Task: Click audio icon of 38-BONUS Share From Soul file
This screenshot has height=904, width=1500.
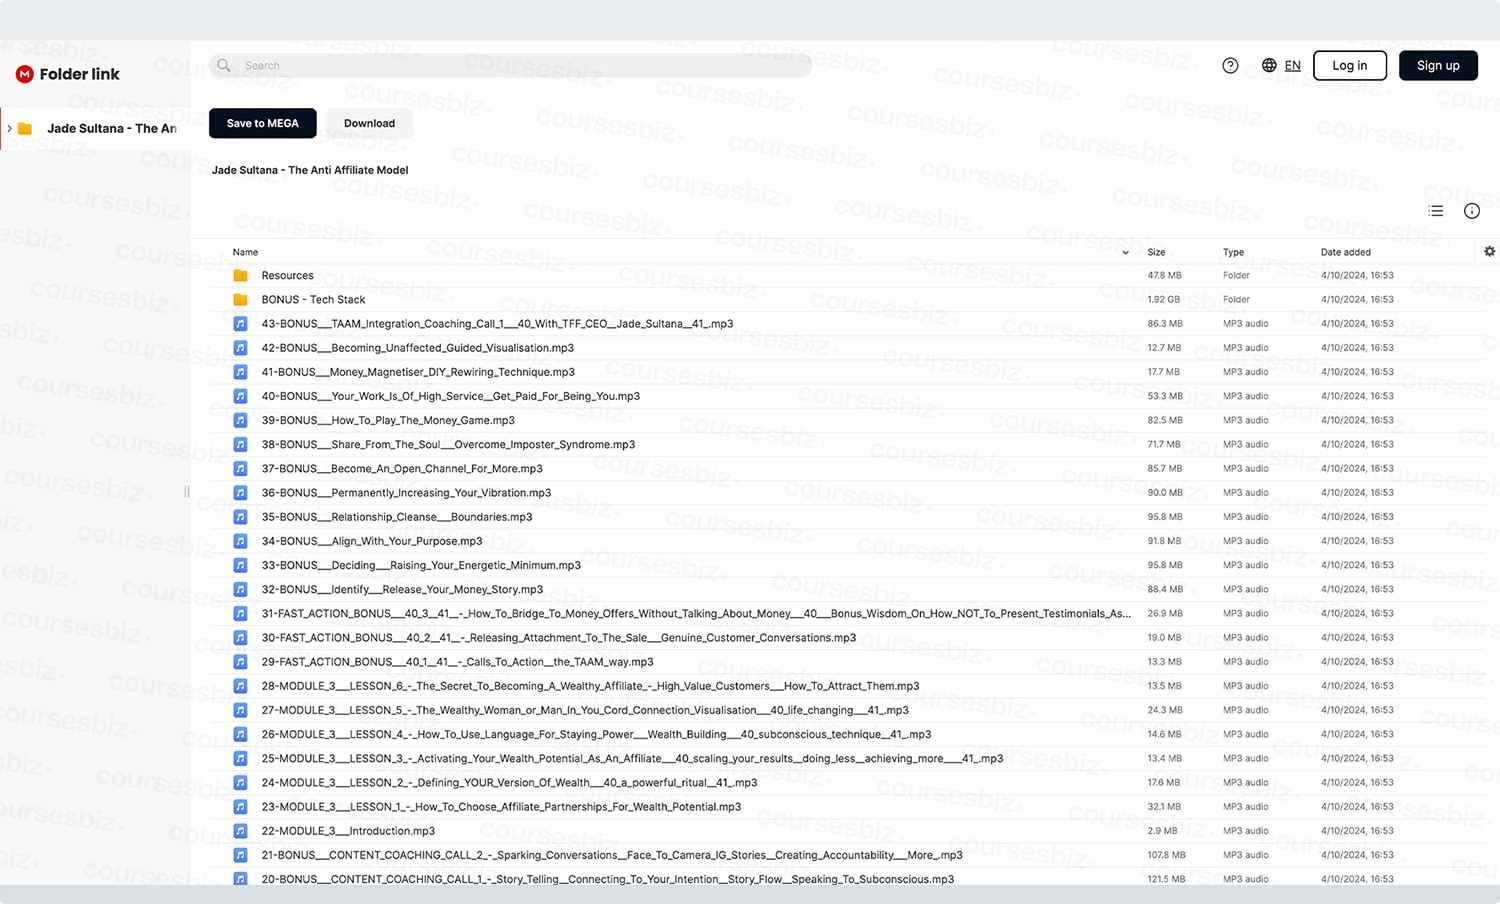Action: 240,444
